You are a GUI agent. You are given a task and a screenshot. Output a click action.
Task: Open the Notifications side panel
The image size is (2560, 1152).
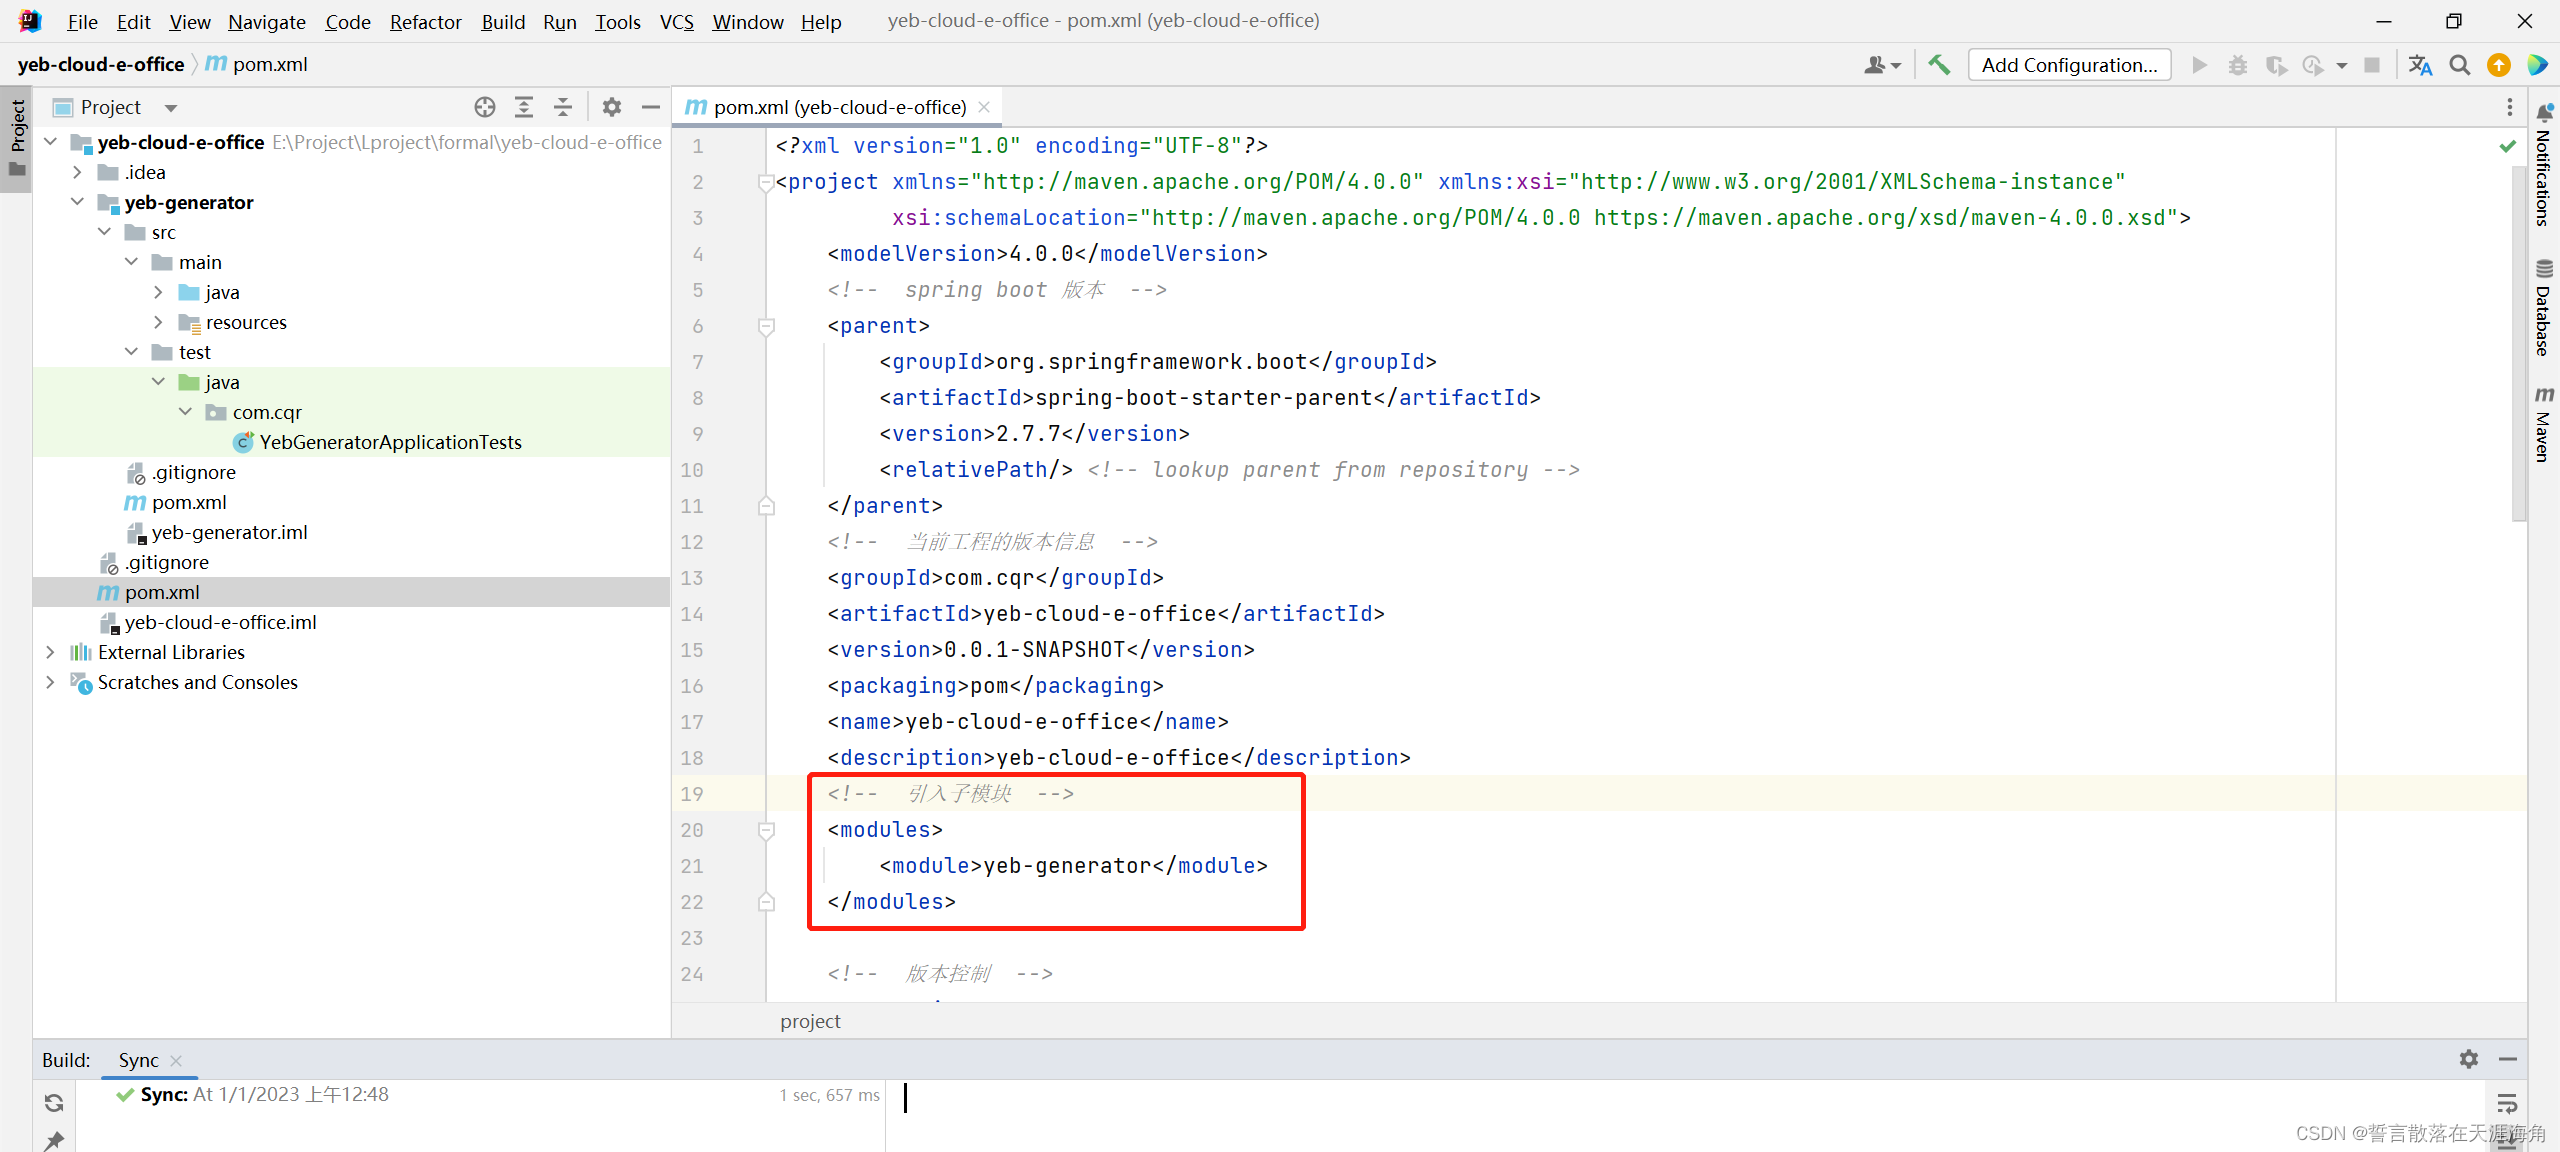coord(2544,166)
